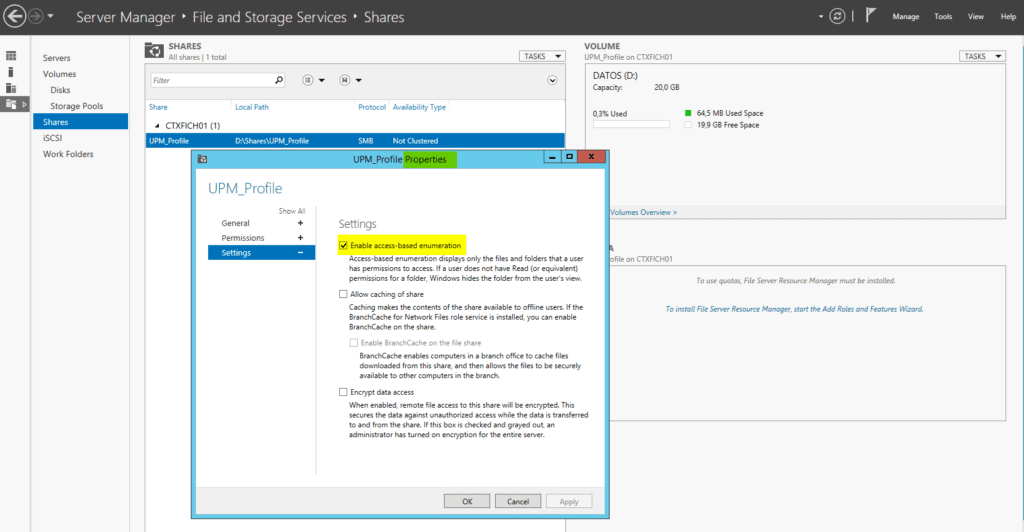This screenshot has height=532, width=1024.
Task: Toggle Enable access-based enumeration checkbox
Action: [x=344, y=245]
